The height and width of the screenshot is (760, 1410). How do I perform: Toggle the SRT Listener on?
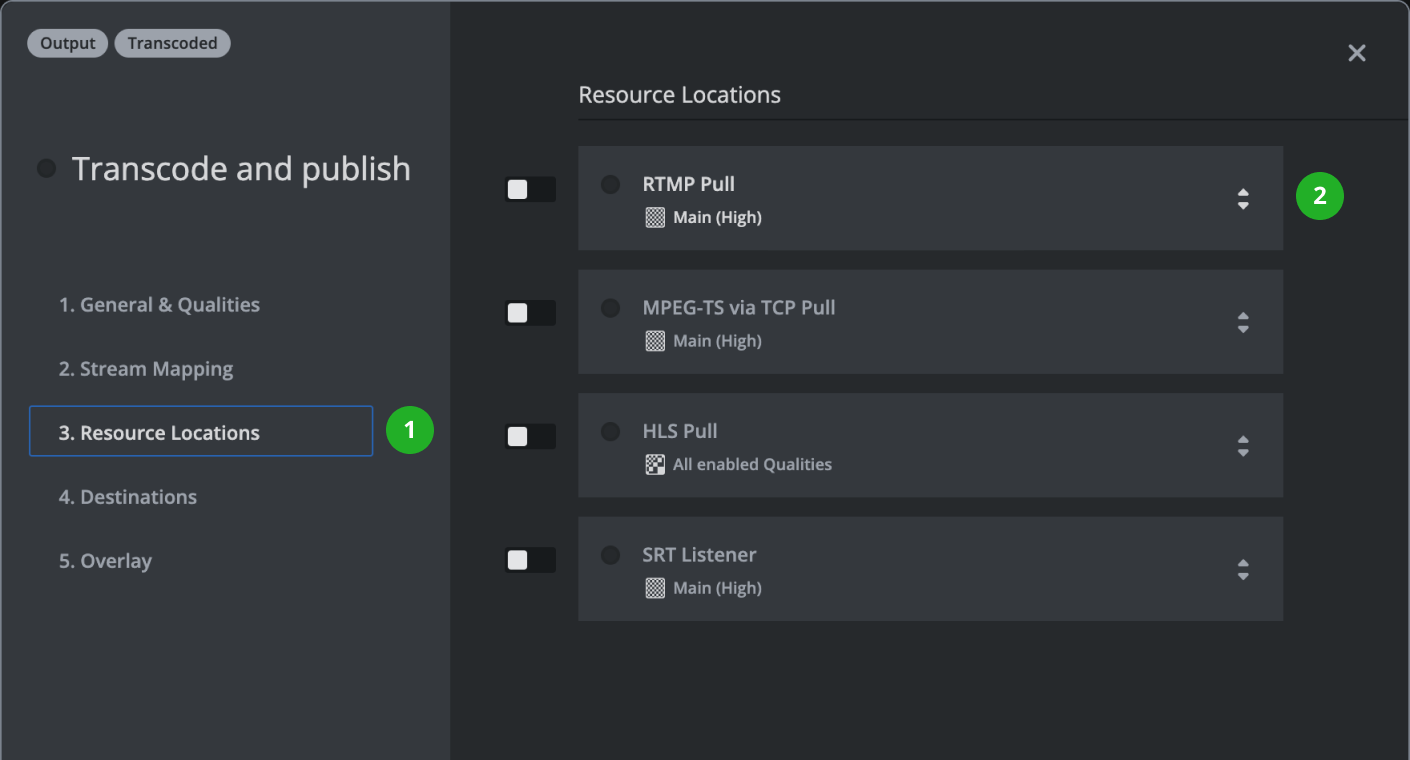[530, 560]
